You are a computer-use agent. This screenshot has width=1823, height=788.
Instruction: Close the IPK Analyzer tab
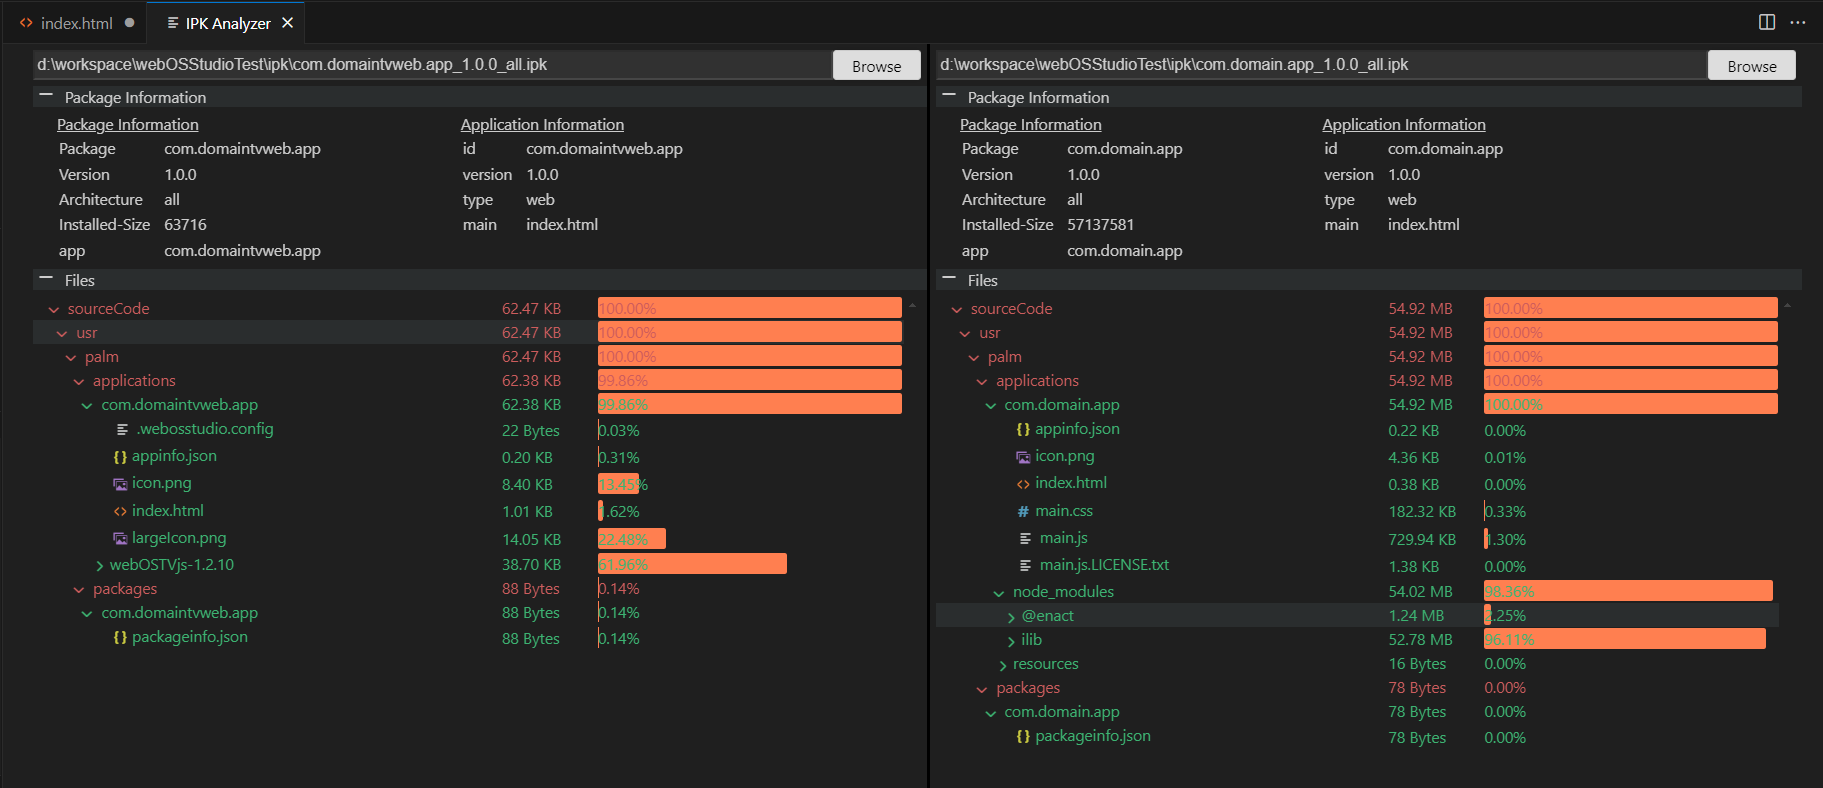288,23
